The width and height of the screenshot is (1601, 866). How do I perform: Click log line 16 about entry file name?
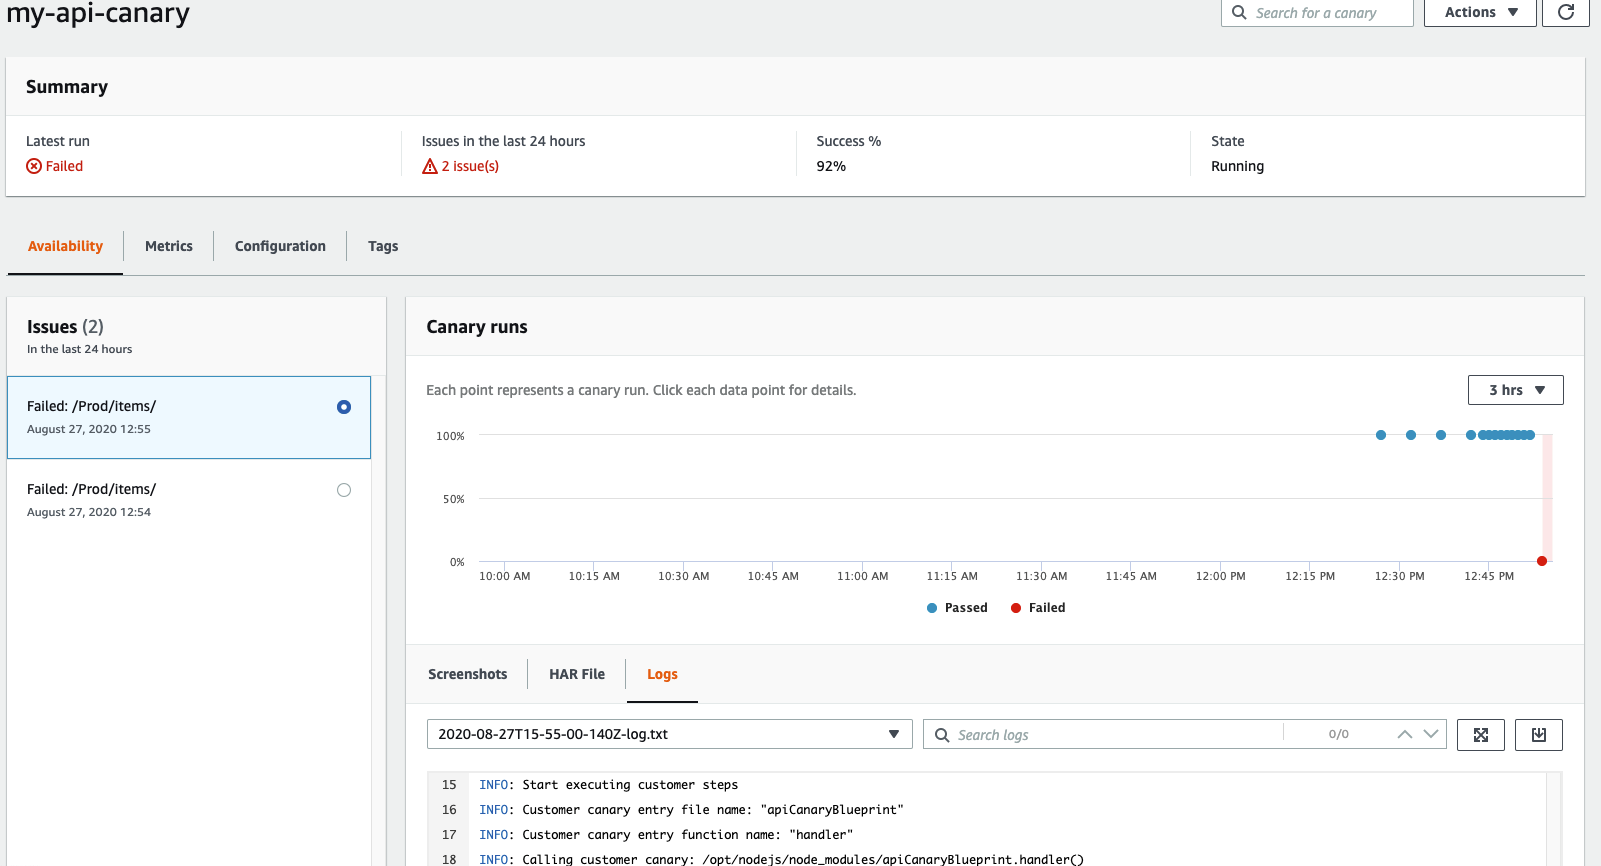(691, 810)
